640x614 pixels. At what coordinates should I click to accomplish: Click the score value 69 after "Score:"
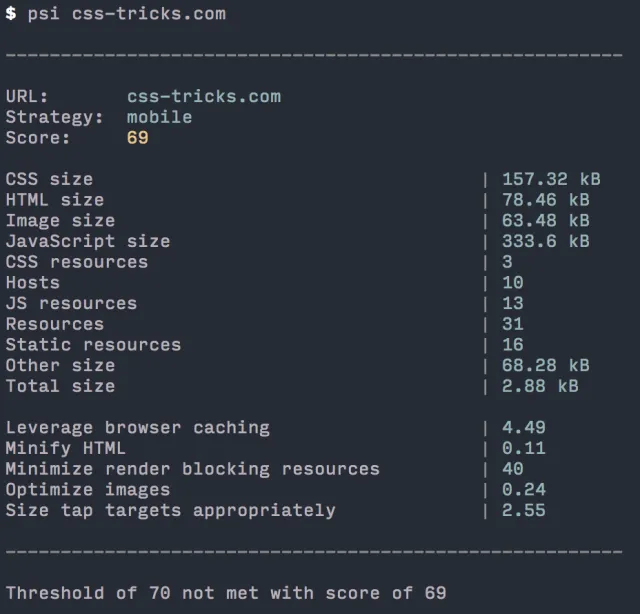pyautogui.click(x=138, y=138)
